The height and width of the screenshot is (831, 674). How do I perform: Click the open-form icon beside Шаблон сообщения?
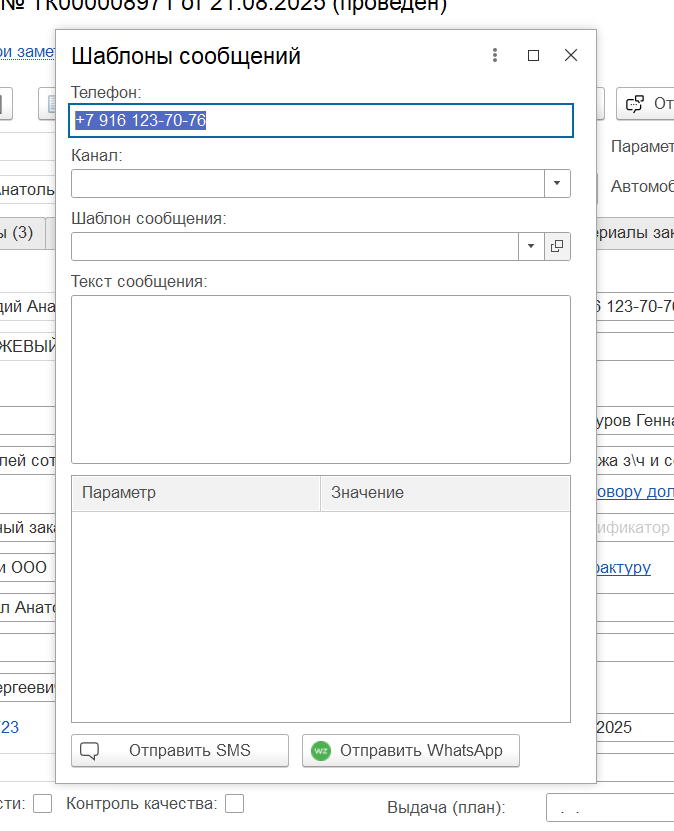click(x=557, y=246)
